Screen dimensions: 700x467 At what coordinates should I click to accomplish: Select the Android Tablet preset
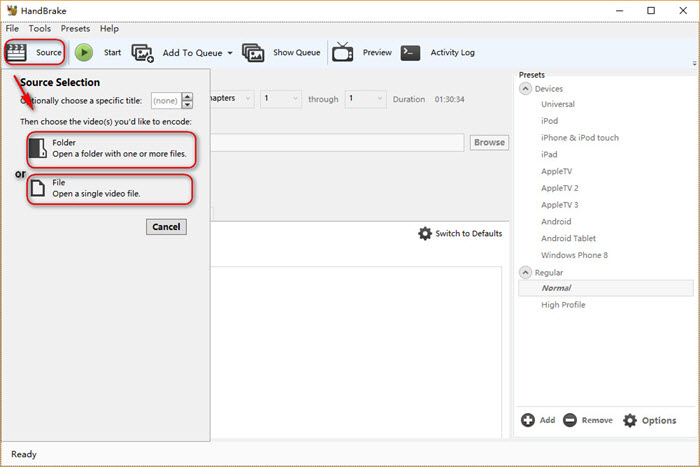coord(568,238)
